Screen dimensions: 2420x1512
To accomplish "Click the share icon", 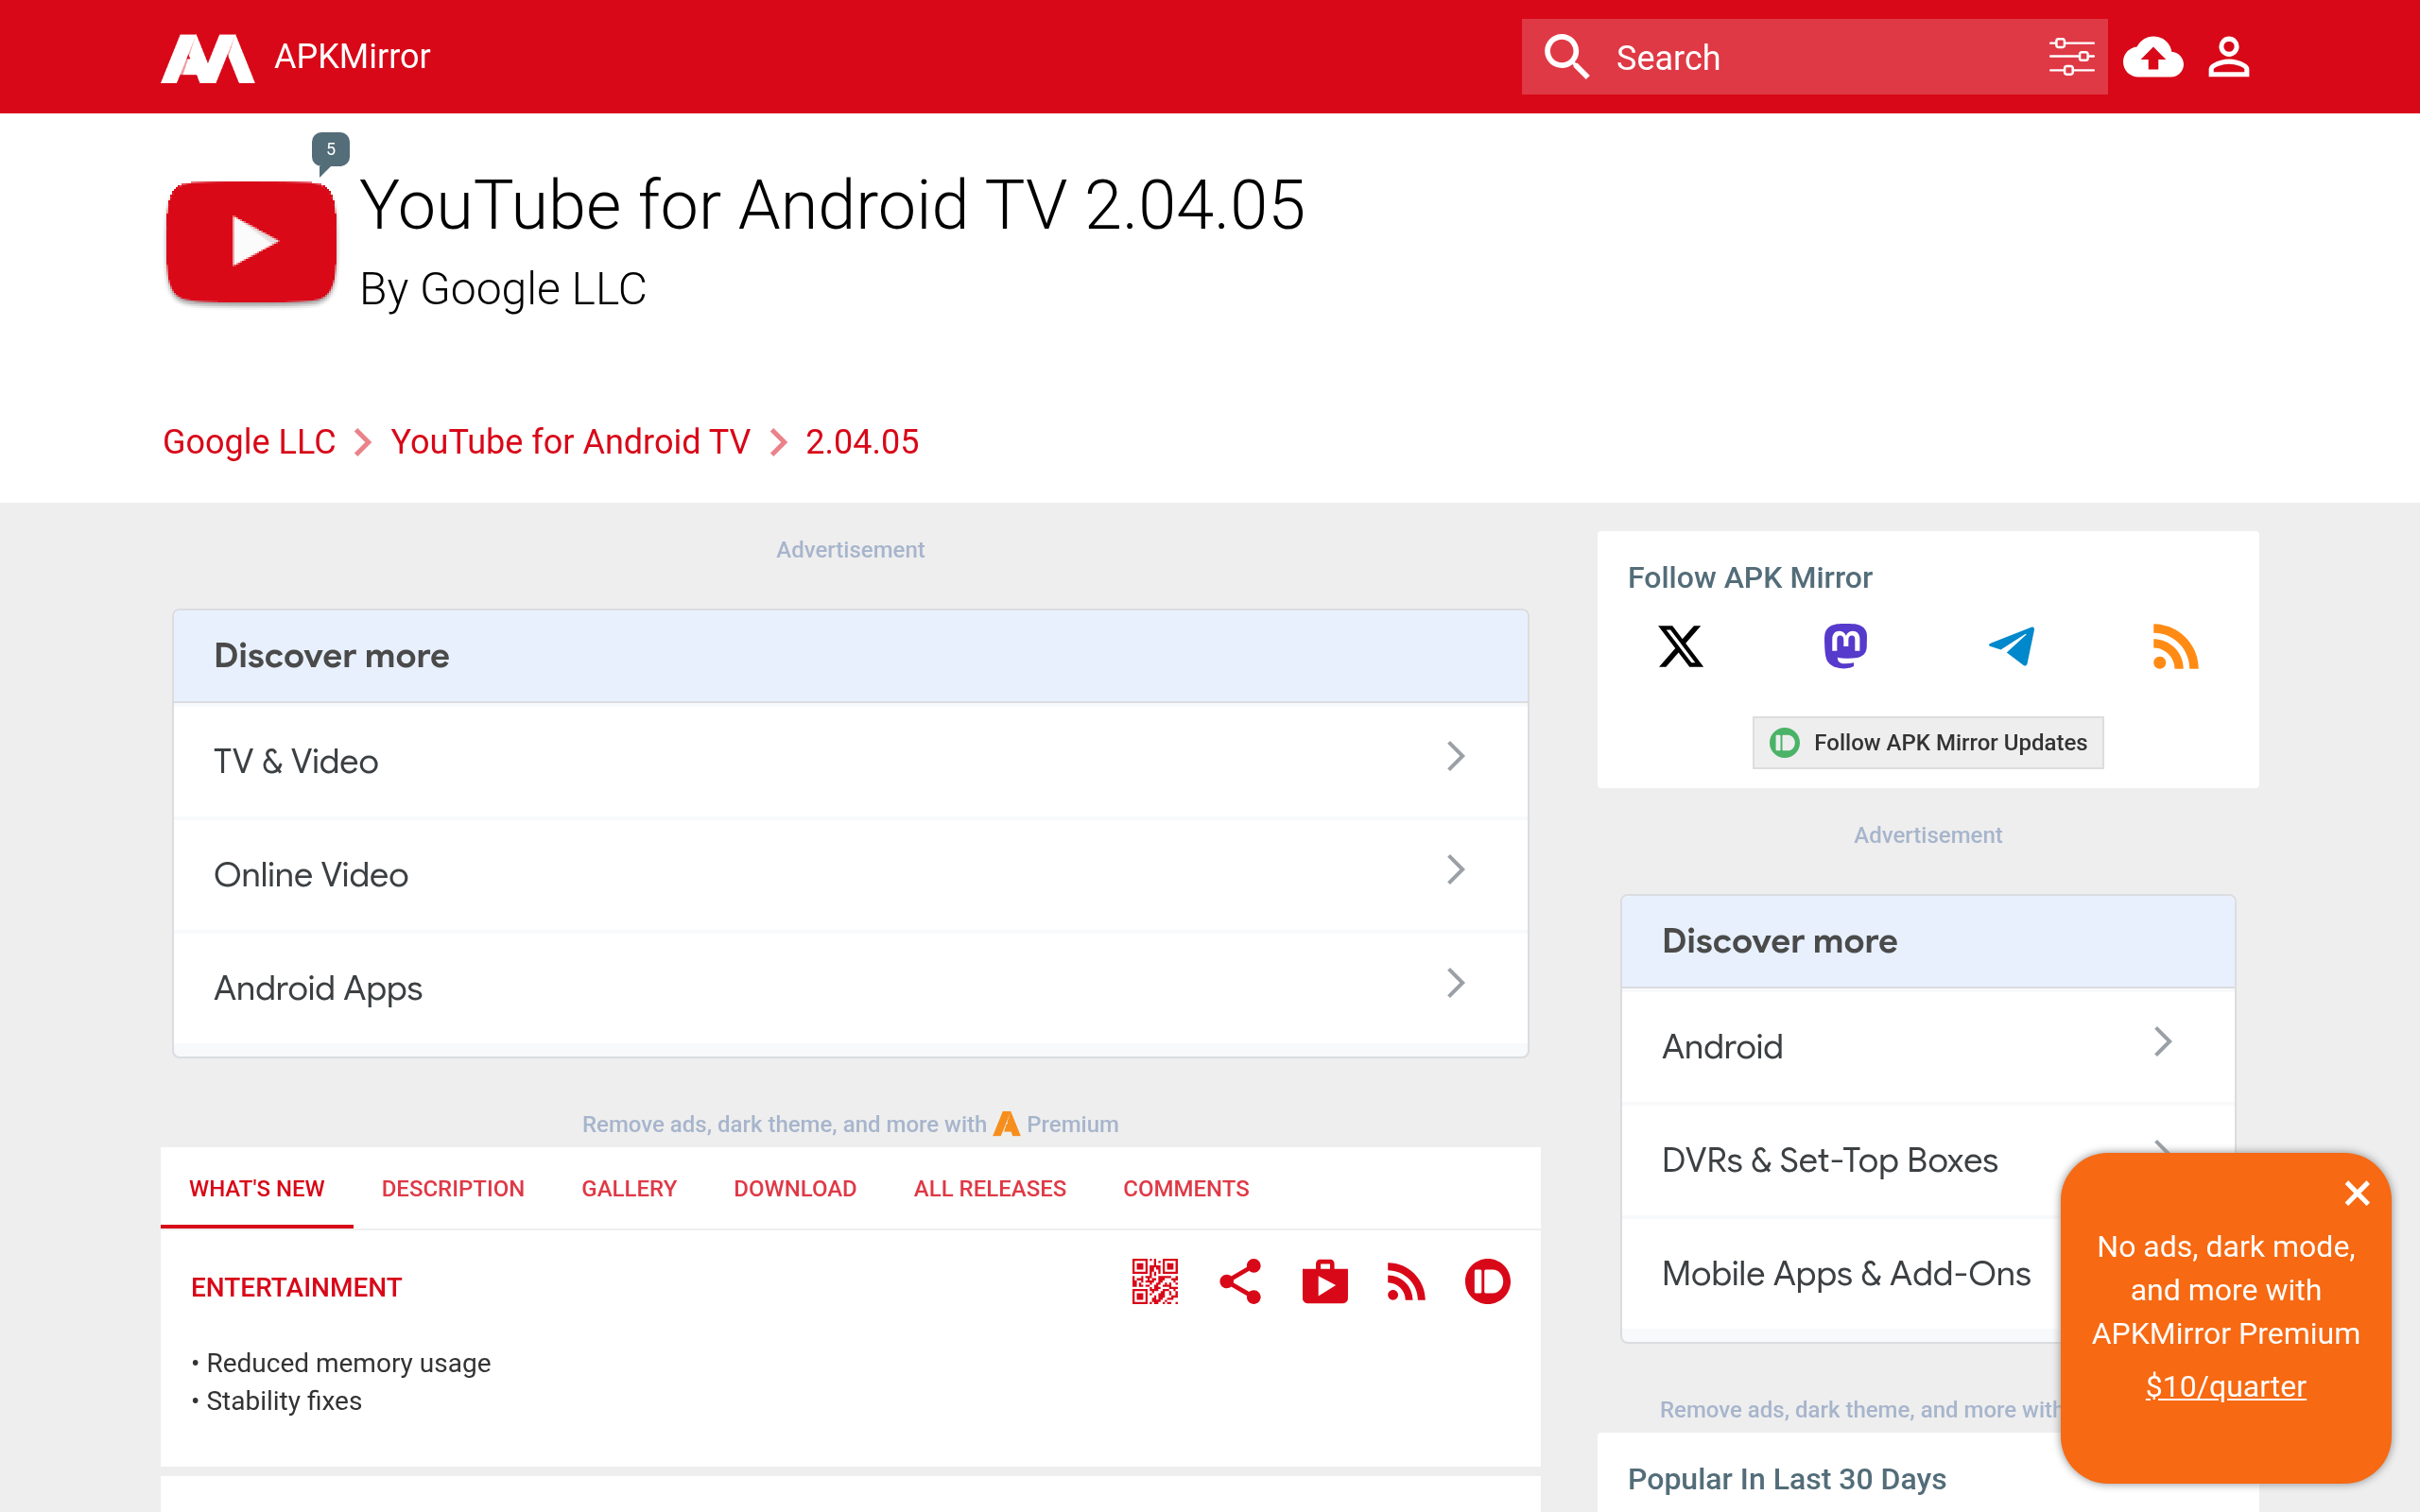I will click(x=1240, y=1282).
